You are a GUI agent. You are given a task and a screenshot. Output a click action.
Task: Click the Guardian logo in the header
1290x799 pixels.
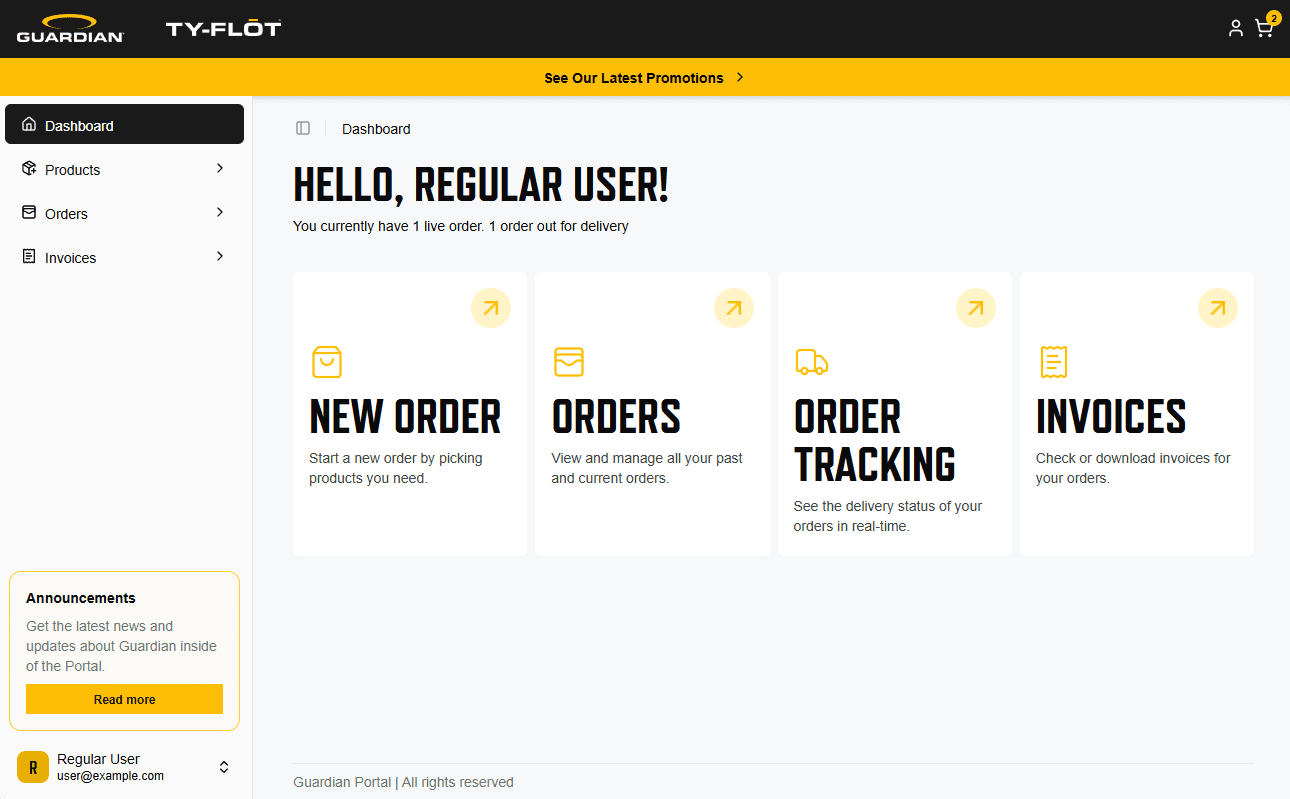(x=70, y=28)
